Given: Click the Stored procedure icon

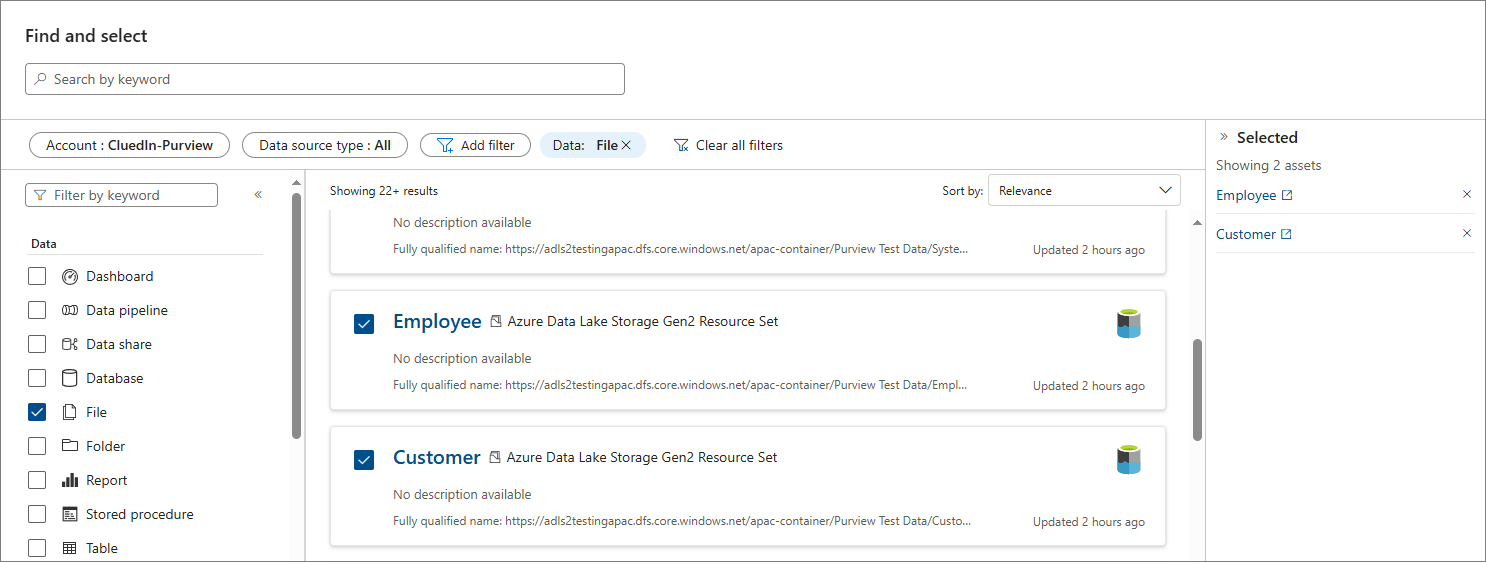Looking at the screenshot, I should (x=70, y=514).
